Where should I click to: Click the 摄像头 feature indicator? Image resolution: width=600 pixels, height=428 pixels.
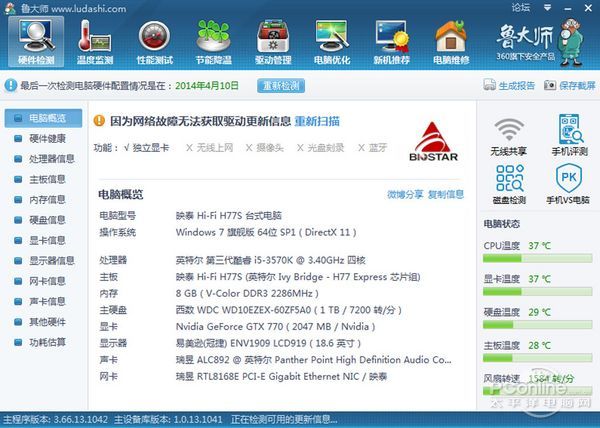point(264,148)
